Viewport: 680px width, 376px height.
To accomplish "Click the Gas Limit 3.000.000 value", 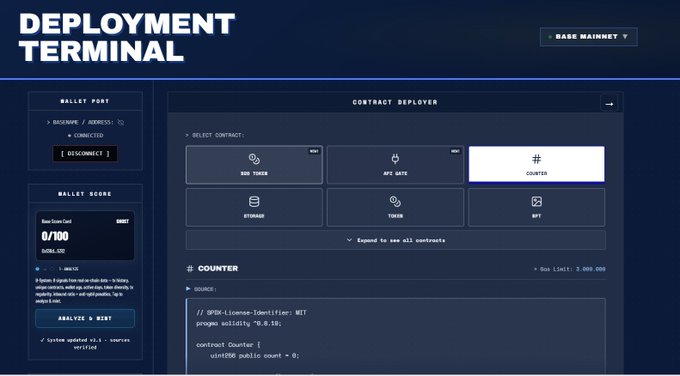I will point(591,269).
